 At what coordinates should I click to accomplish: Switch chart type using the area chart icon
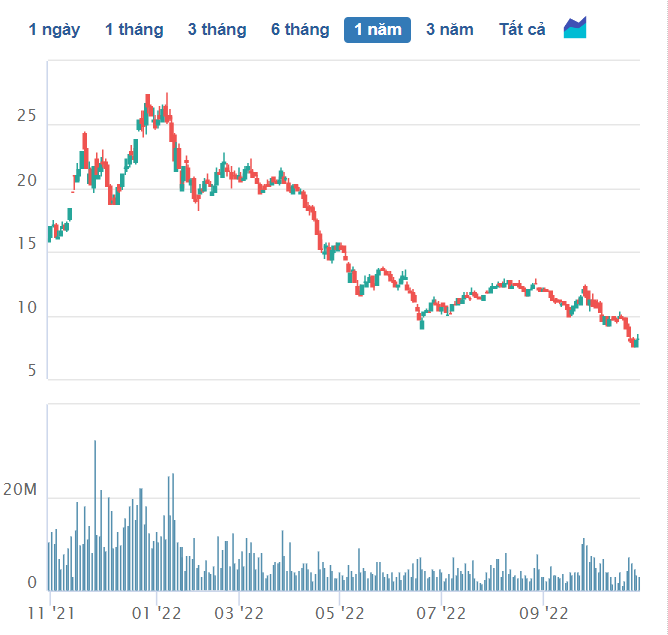pos(575,28)
